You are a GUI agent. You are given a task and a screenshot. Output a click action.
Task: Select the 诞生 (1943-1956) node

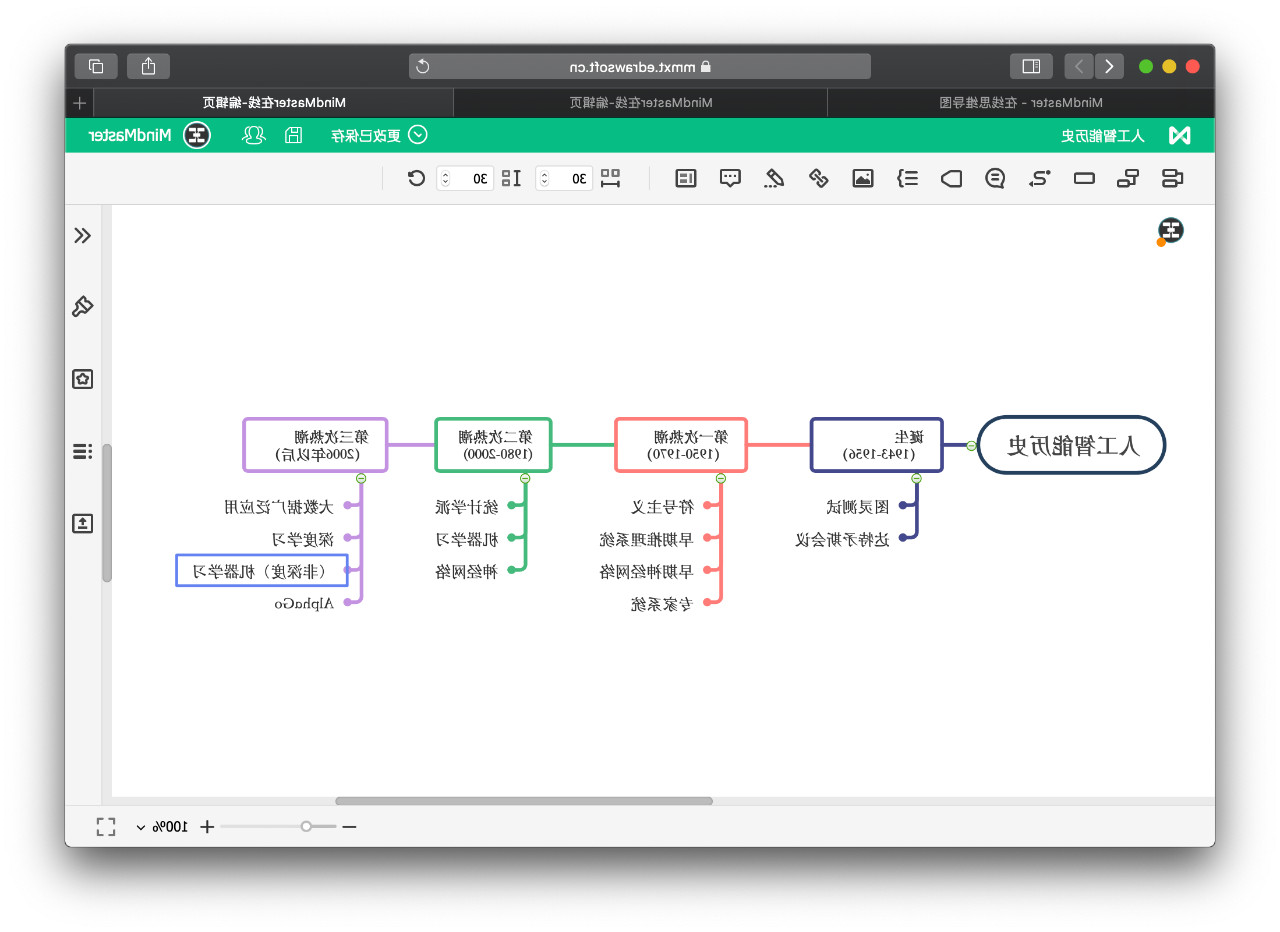876,445
